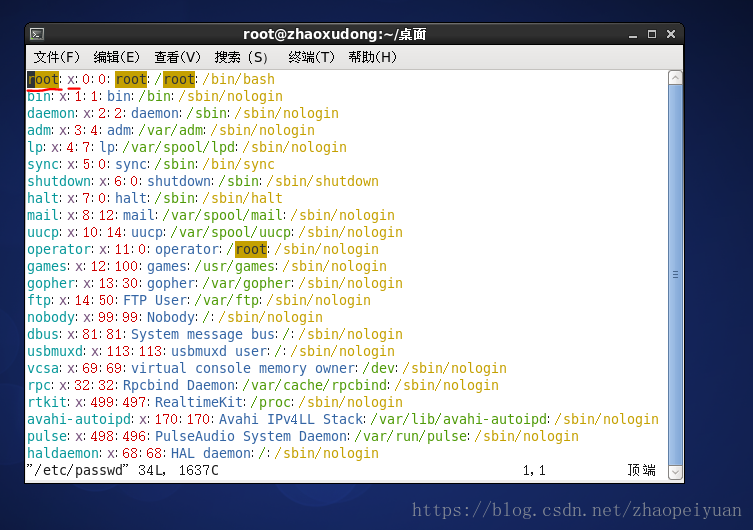Click 'games' username at line start

pos(47,266)
